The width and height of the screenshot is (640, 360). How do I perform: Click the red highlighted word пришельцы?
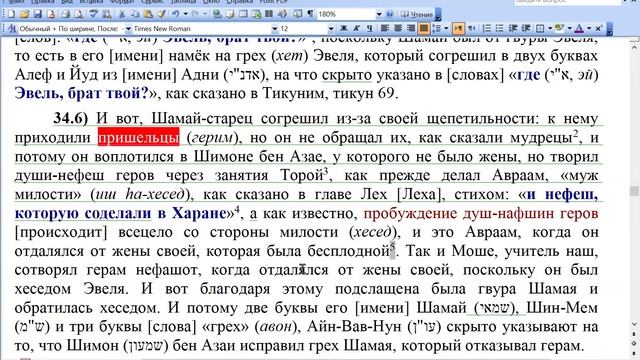click(138, 138)
